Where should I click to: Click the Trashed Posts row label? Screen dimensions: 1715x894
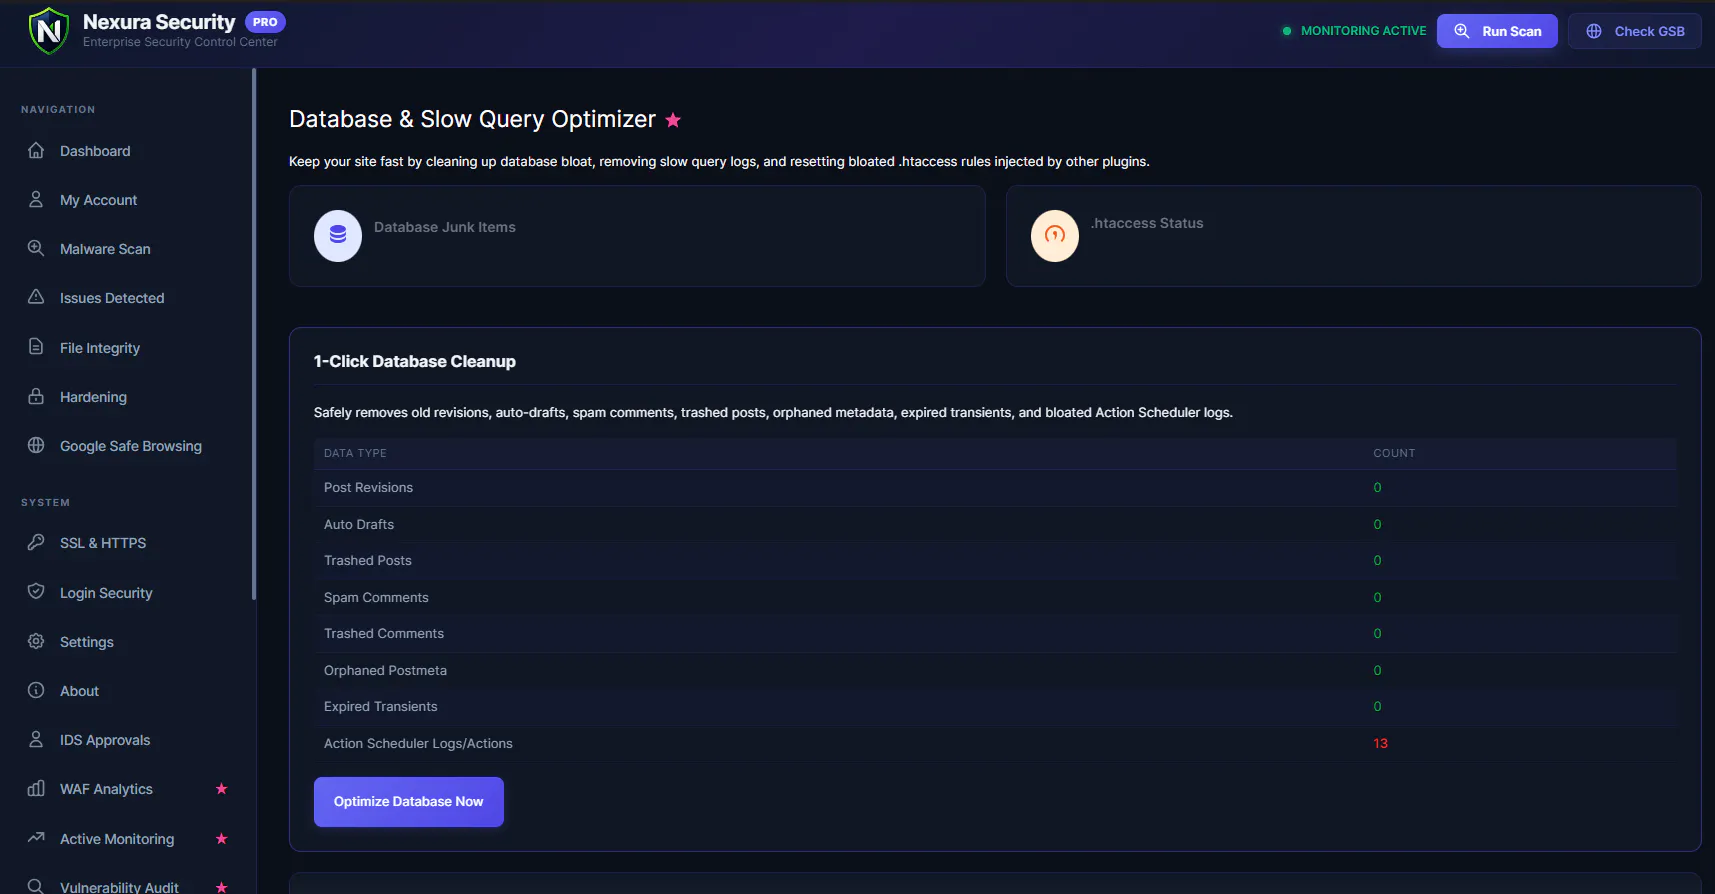(x=368, y=561)
